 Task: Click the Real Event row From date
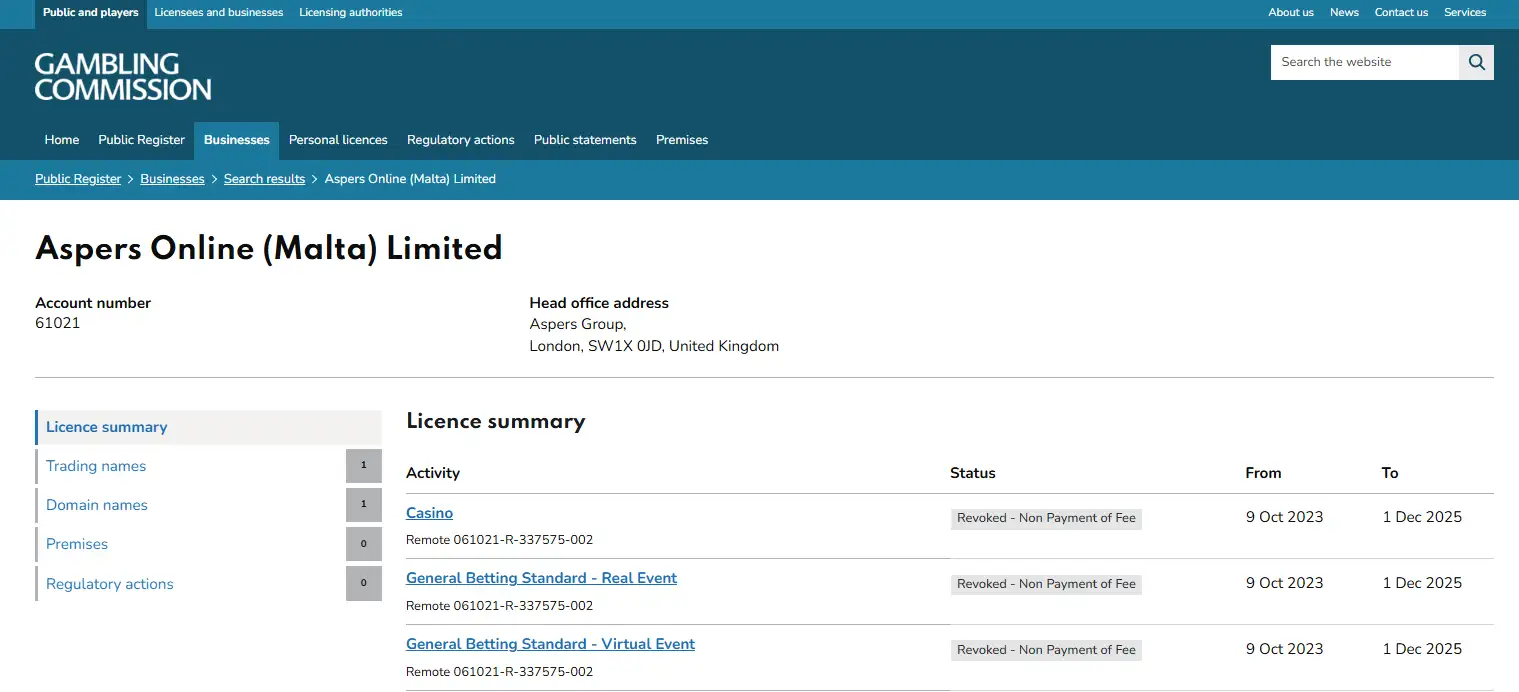(1284, 583)
